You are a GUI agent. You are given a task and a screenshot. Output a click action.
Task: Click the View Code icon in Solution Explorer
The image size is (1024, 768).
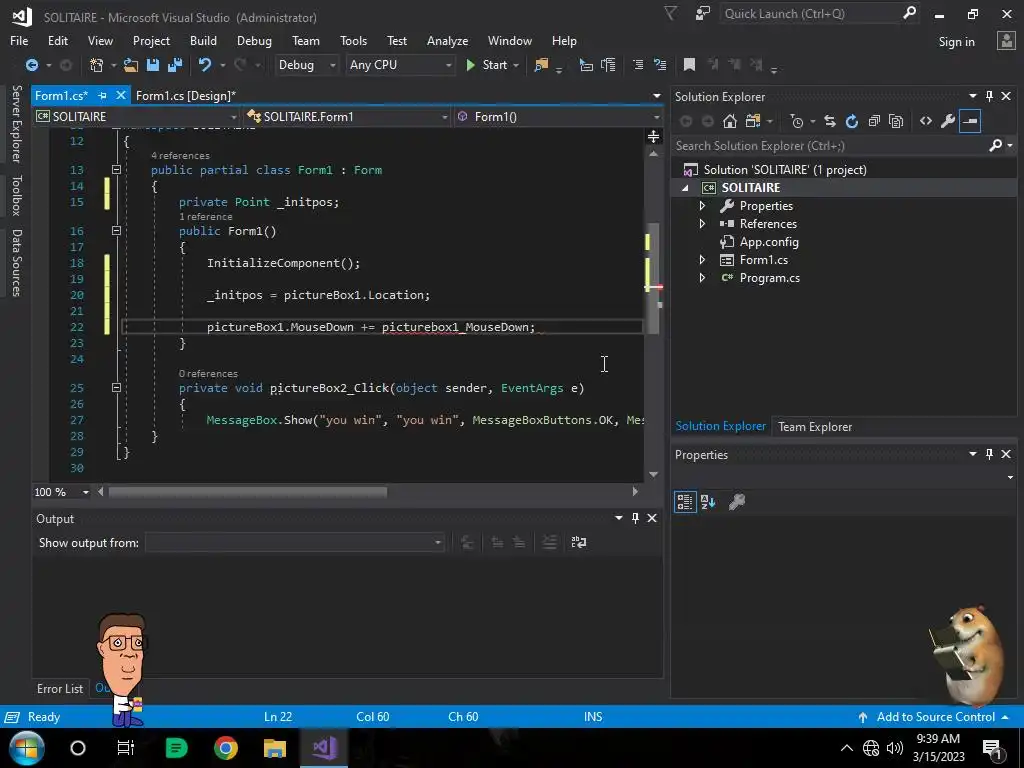click(925, 121)
